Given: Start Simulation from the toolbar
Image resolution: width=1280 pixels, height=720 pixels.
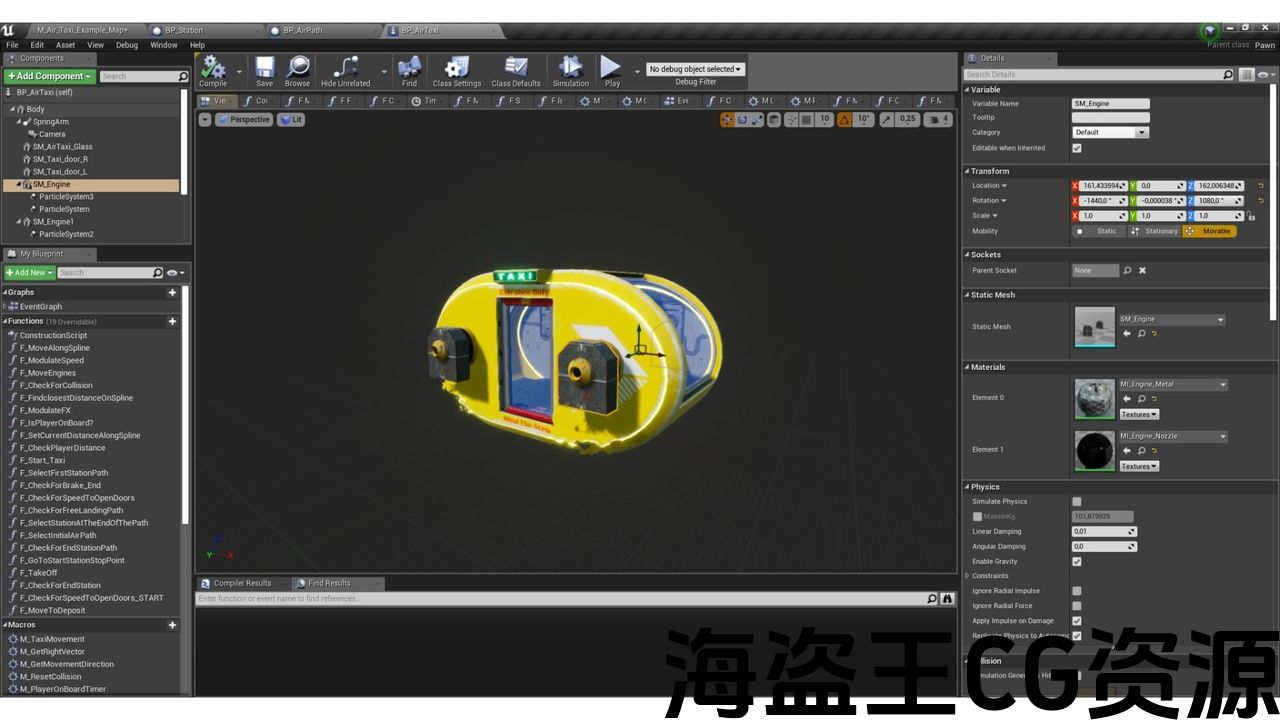Looking at the screenshot, I should click(x=570, y=70).
